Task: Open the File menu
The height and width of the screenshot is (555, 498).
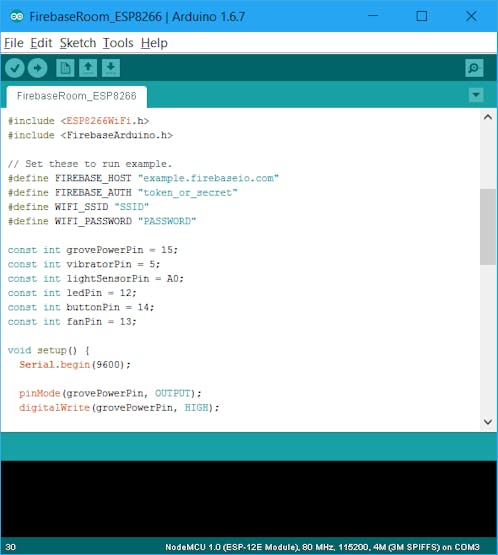Action: coord(14,43)
